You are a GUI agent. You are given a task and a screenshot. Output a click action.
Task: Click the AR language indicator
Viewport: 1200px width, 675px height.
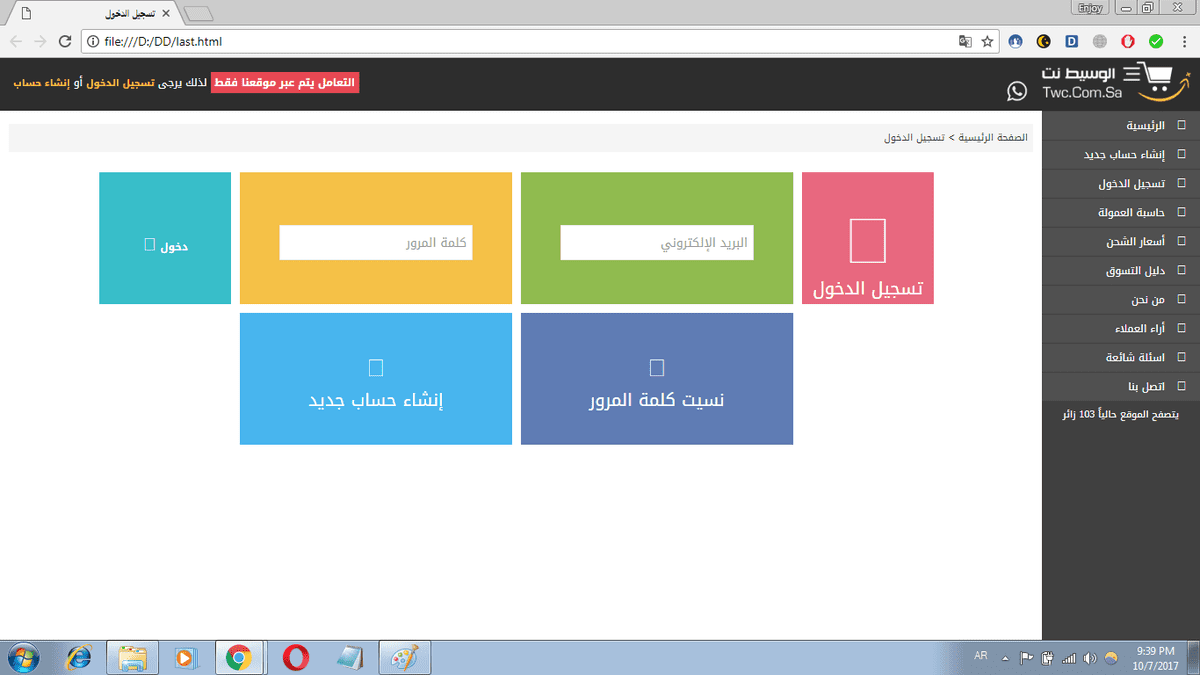click(x=980, y=656)
